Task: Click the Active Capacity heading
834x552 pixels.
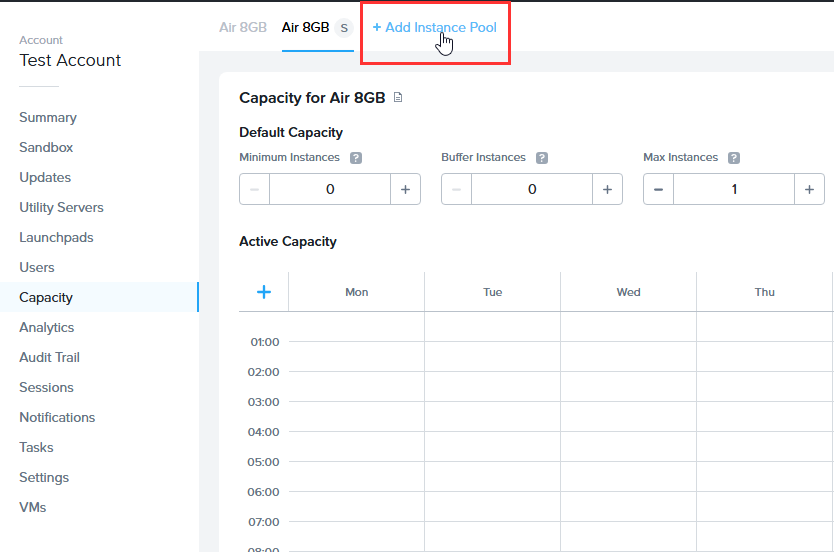Action: pos(288,241)
